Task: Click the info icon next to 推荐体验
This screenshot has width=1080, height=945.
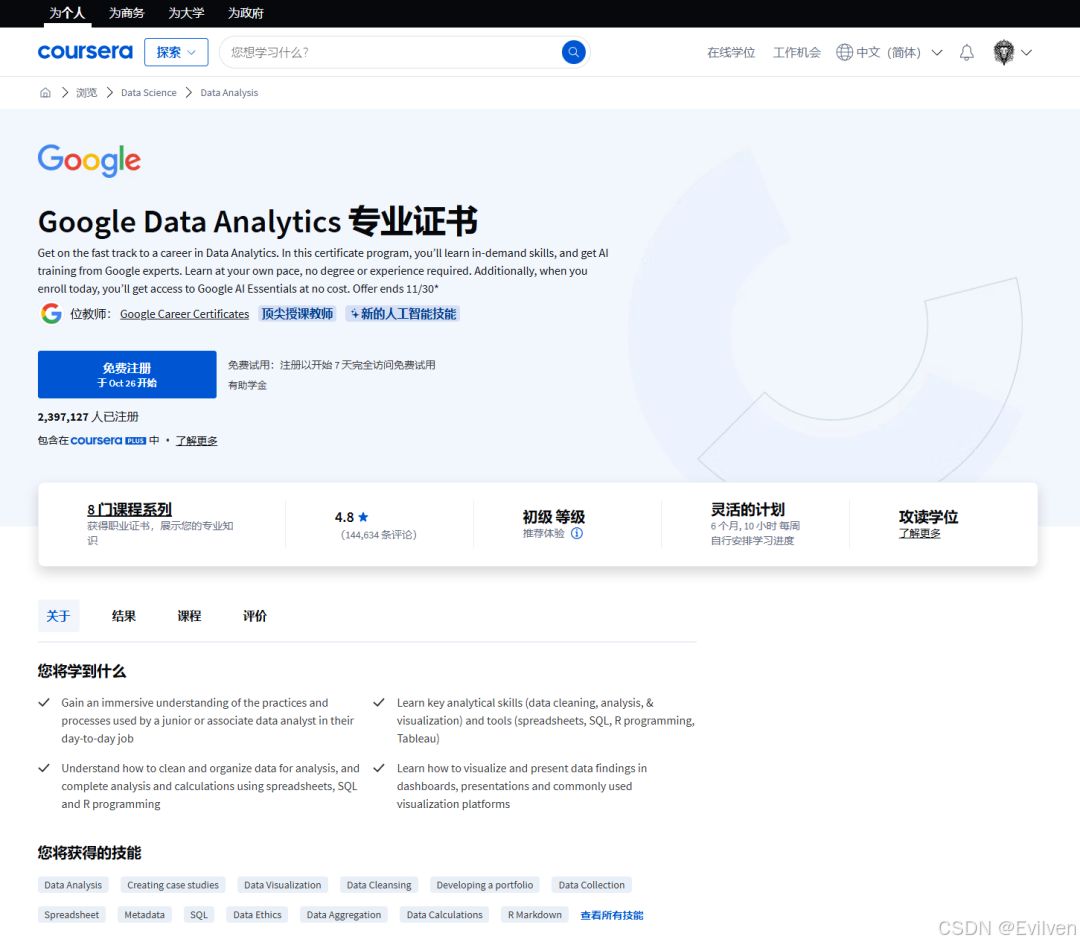Action: 577,533
